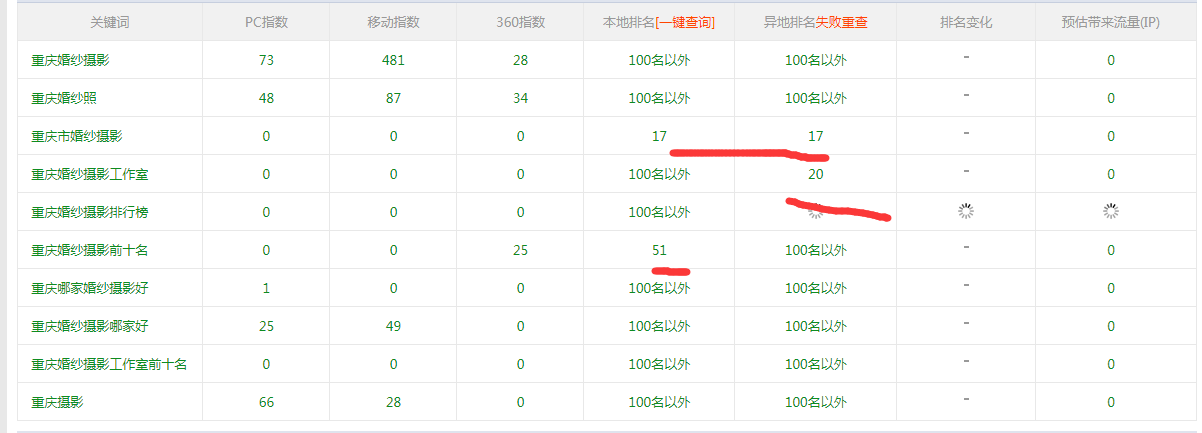Viewport: 1202px width, 433px height.
Task: Open the 重庆婚纱摄影 keyword link
Action: pos(70,60)
